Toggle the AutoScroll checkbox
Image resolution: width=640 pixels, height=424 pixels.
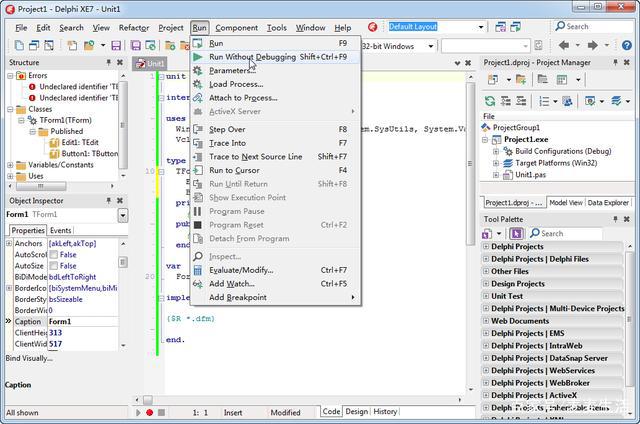[54, 254]
